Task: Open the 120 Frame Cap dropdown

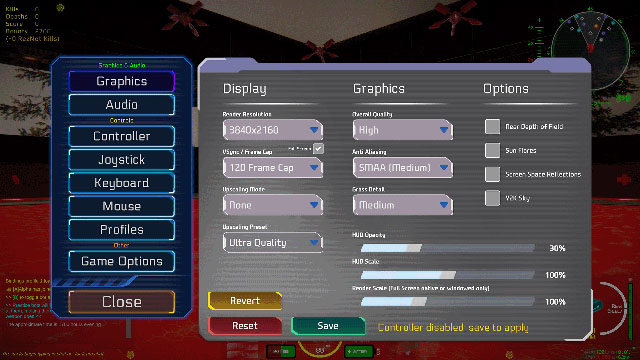Action: coord(273,167)
